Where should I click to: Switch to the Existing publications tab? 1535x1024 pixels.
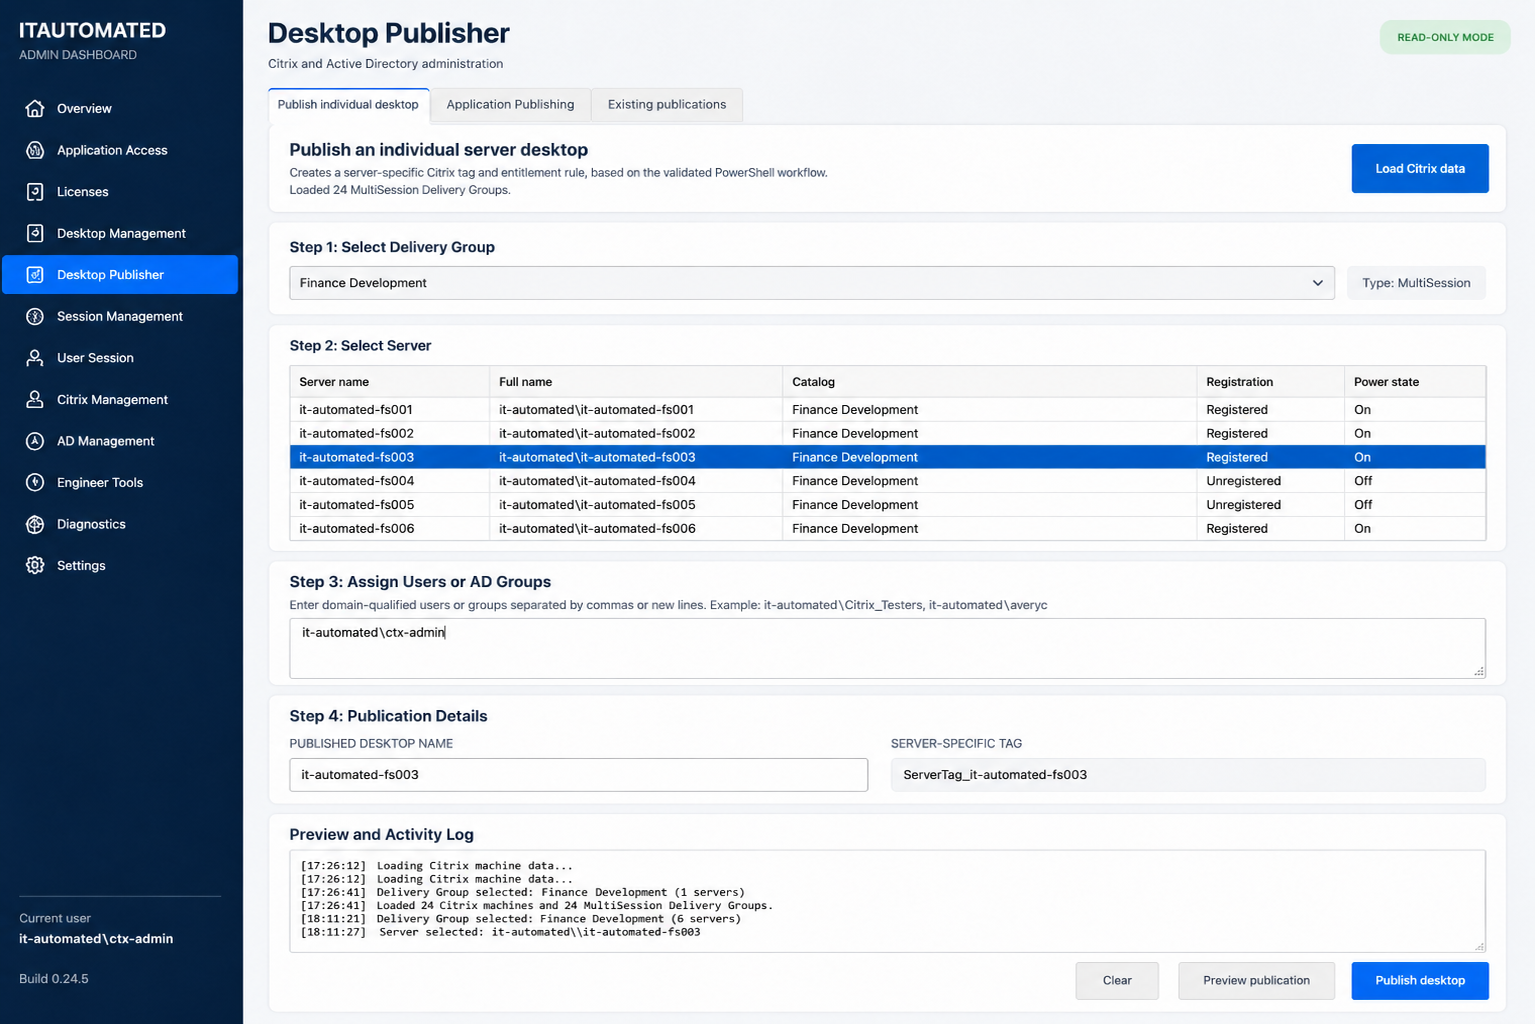[667, 104]
